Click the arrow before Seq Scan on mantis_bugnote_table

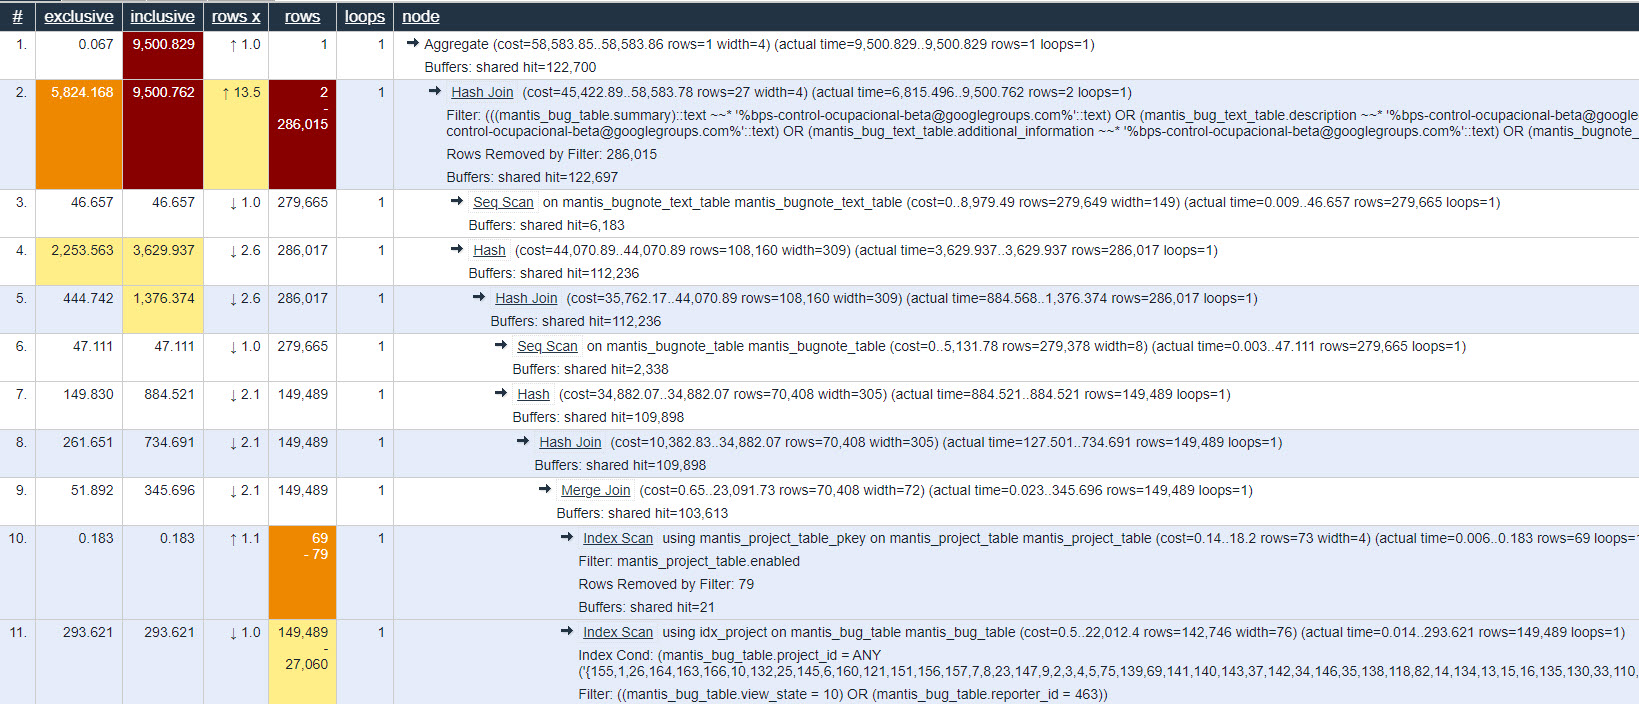pyautogui.click(x=501, y=345)
